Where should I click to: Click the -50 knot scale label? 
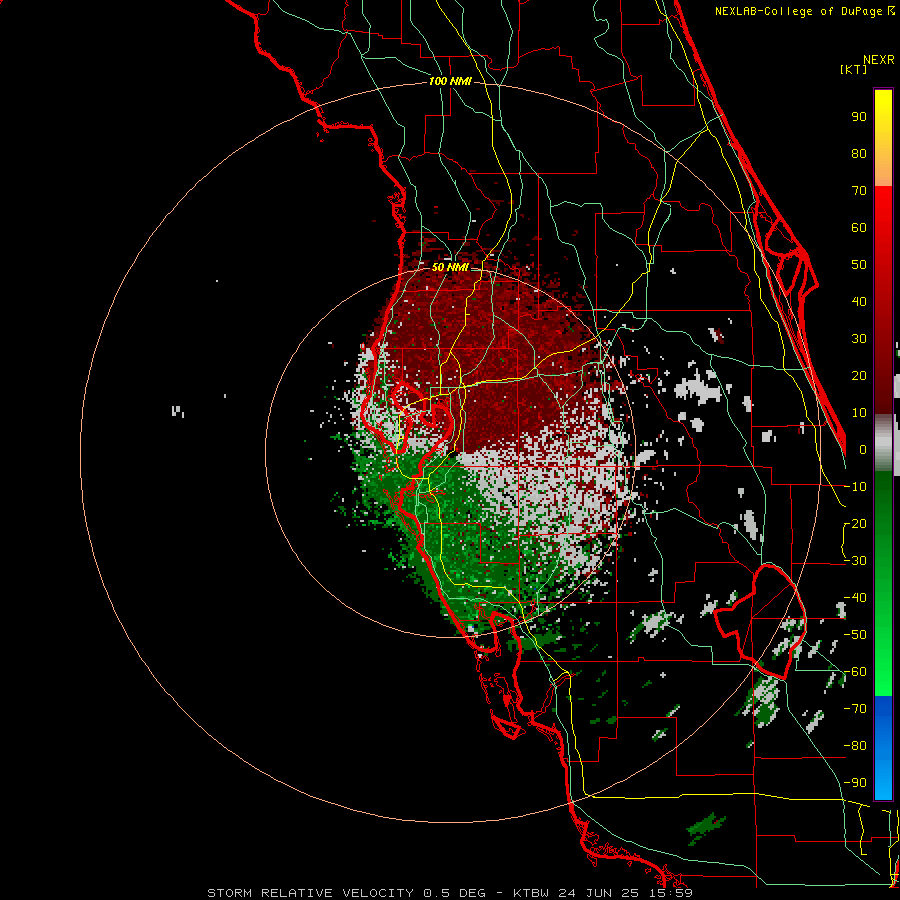[855, 635]
